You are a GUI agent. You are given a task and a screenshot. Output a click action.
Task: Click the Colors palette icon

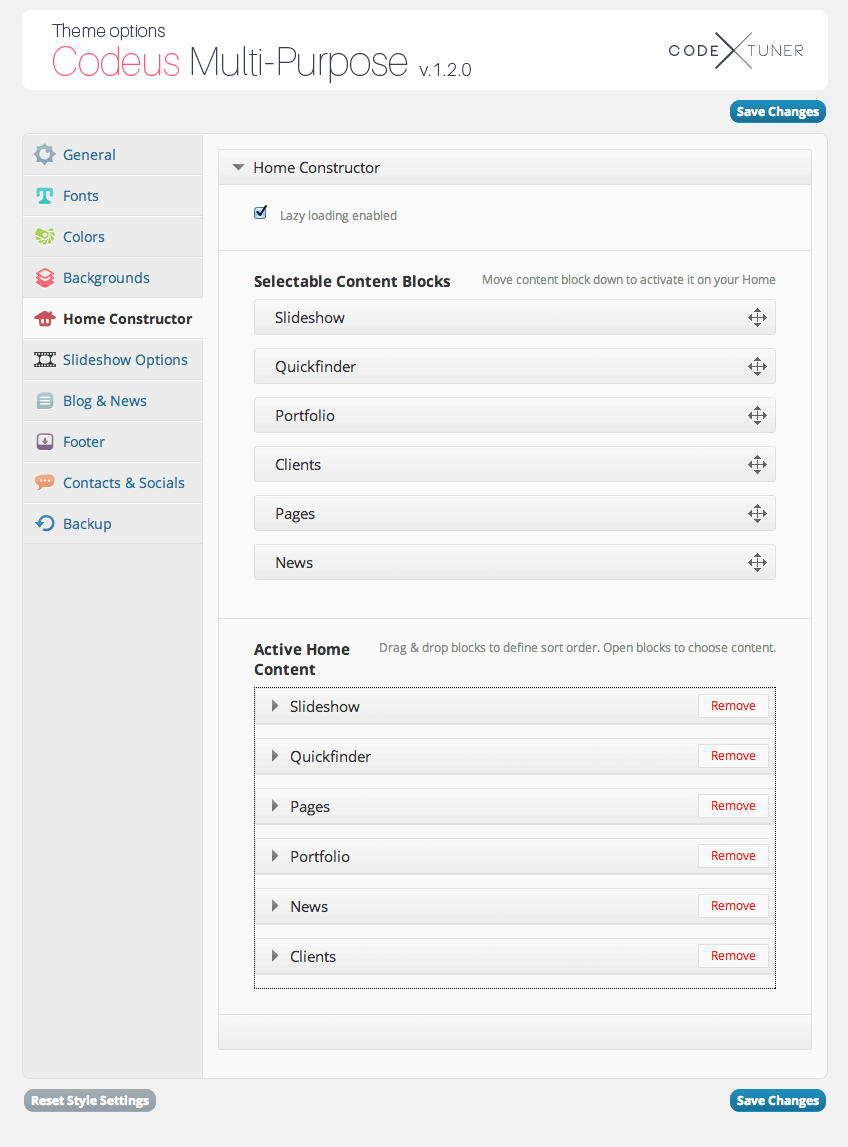click(x=45, y=236)
